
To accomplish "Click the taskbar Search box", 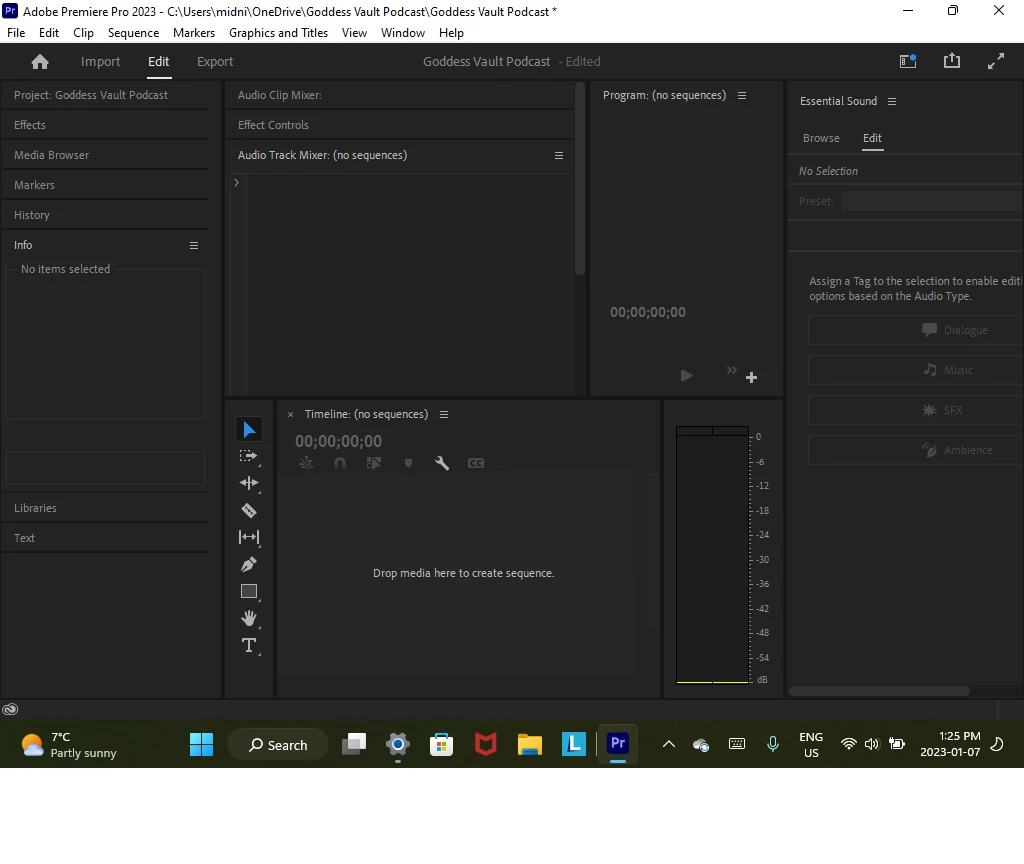I will pyautogui.click(x=278, y=744).
